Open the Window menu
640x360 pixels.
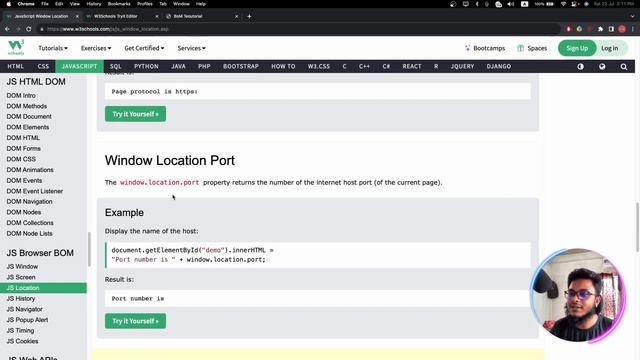(181, 4)
